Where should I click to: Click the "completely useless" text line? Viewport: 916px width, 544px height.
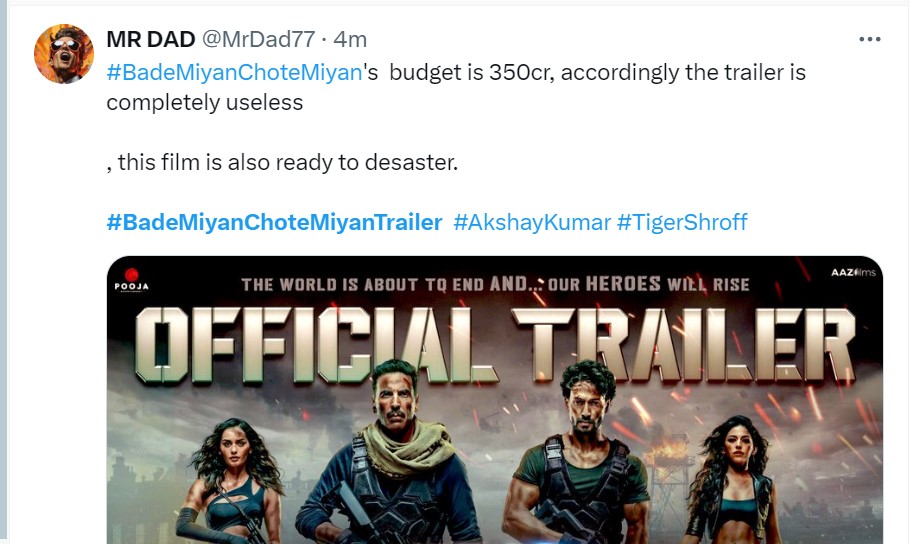pyautogui.click(x=204, y=102)
